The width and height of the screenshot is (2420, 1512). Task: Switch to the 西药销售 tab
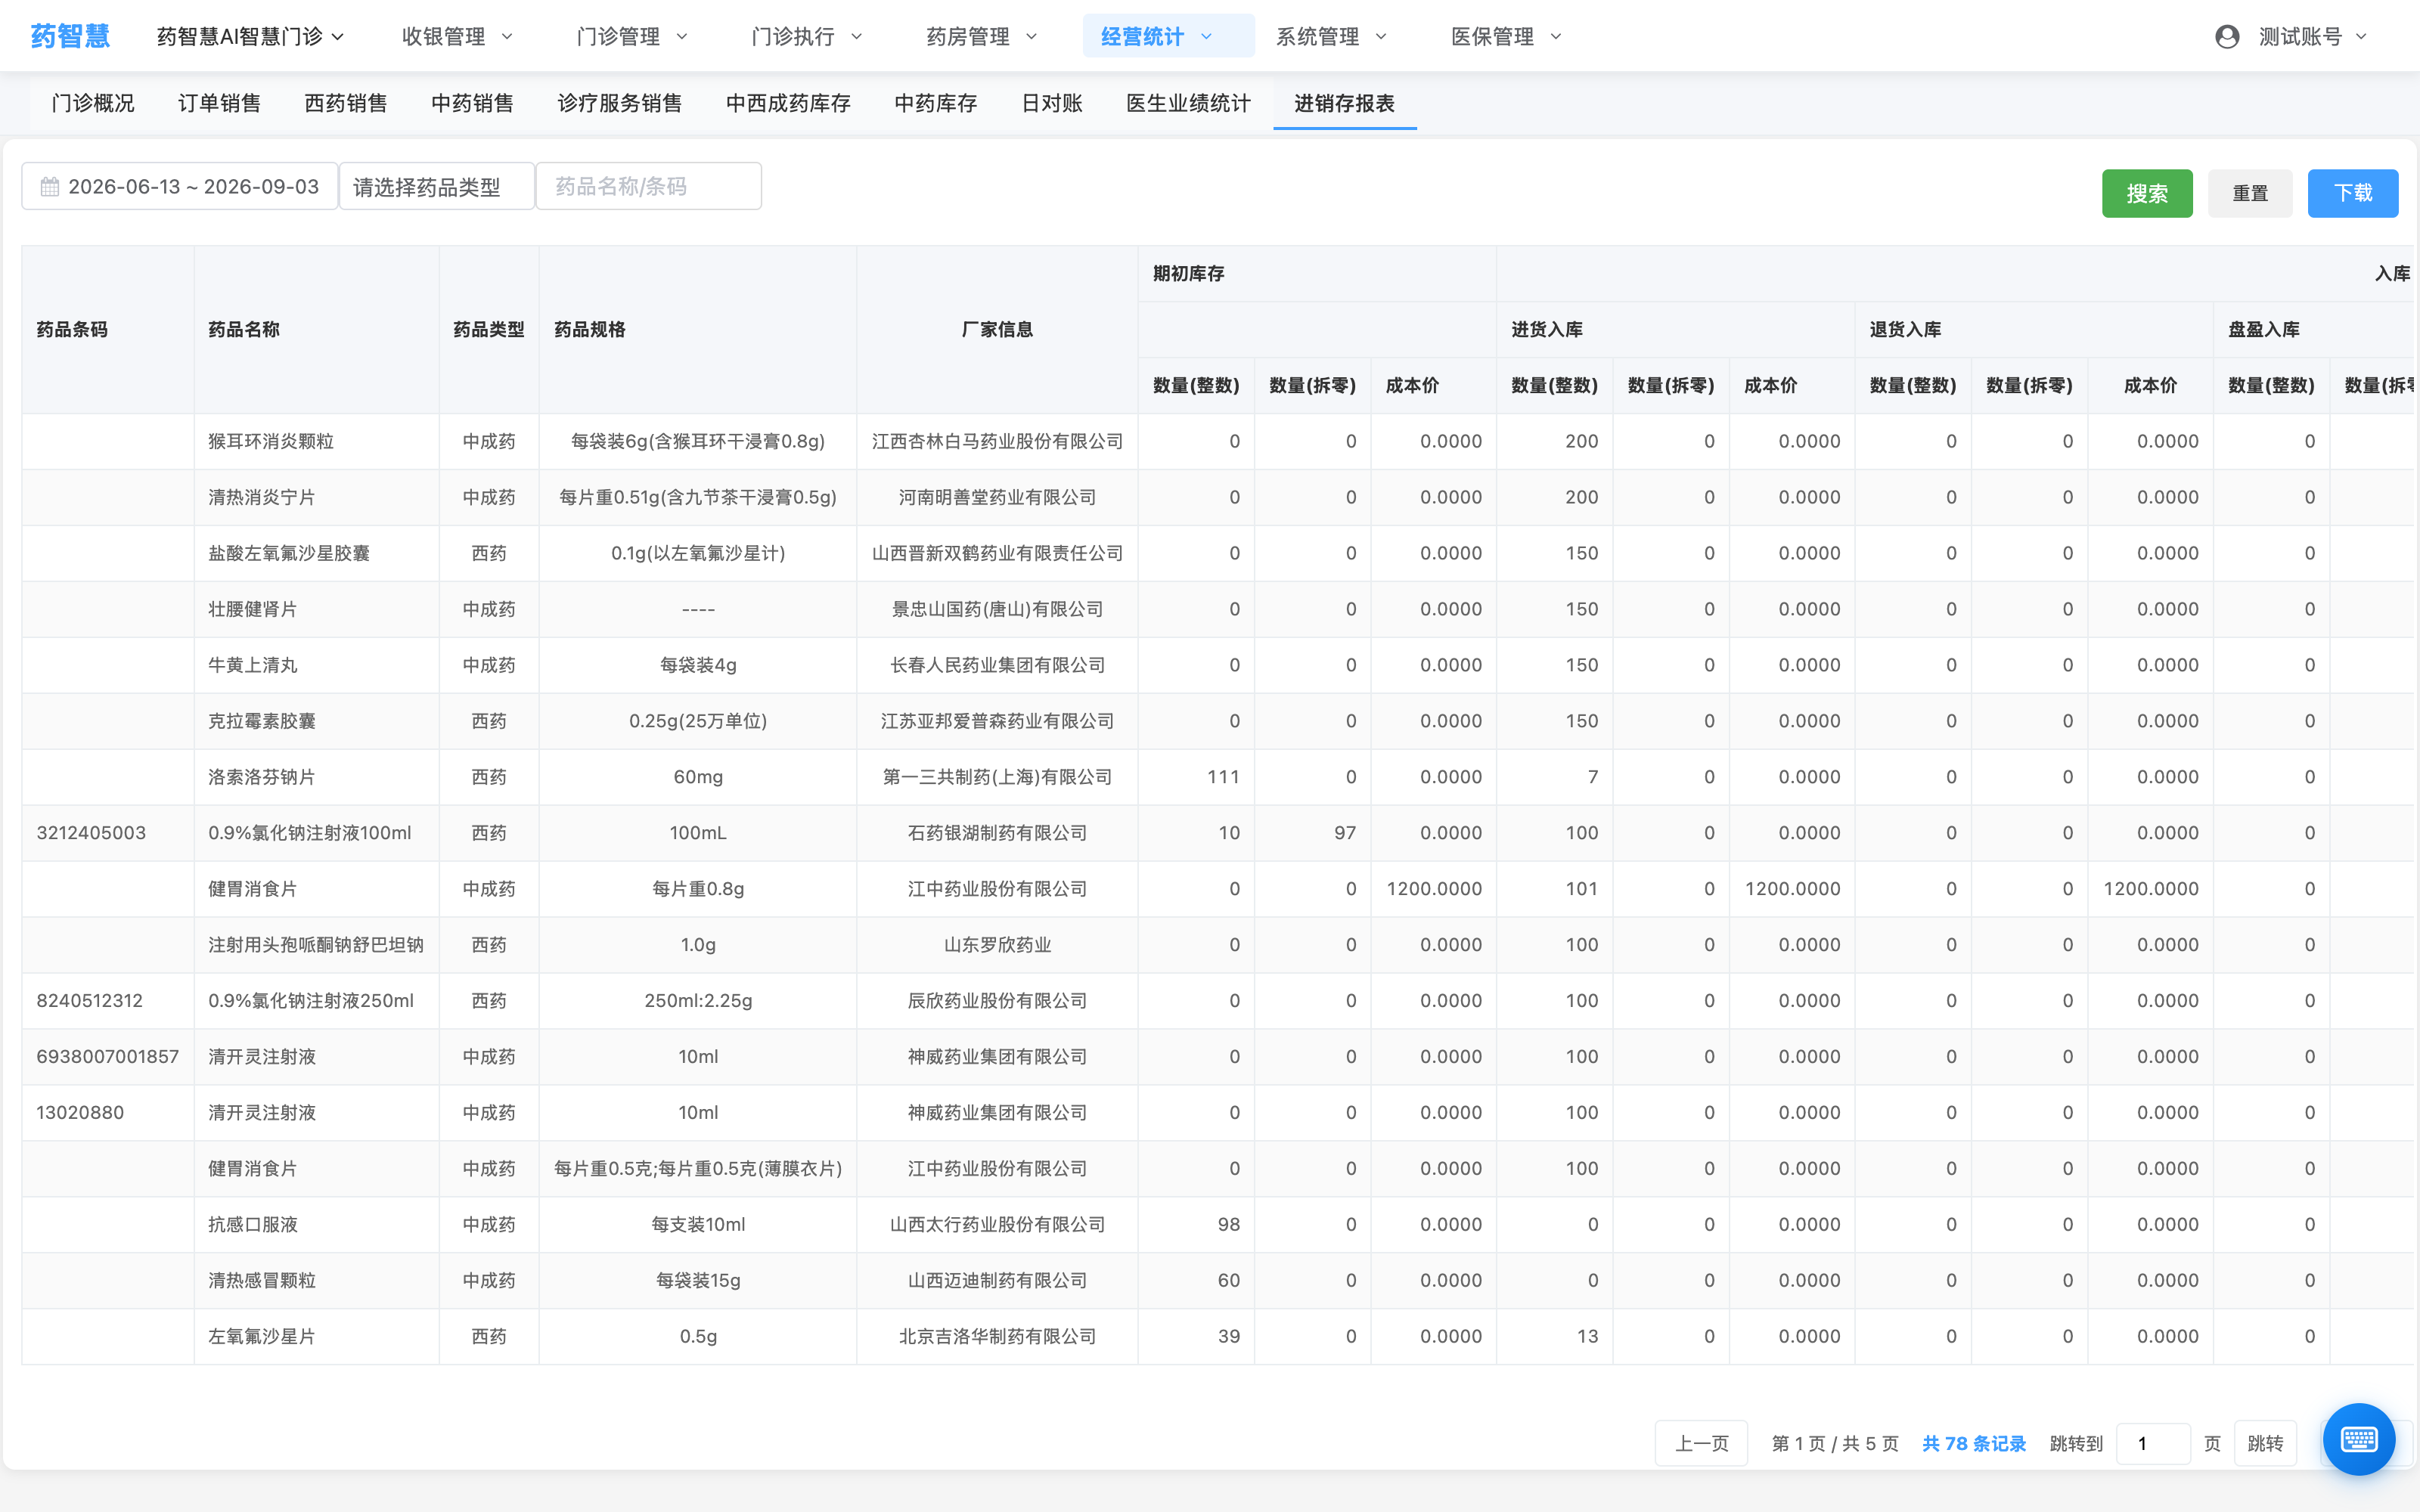pos(346,103)
